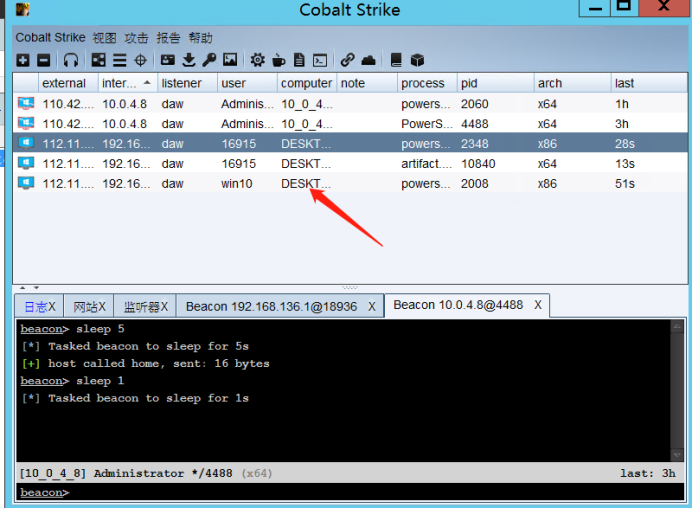Open the Cobalt Strike menu
Image resolution: width=692 pixels, height=508 pixels.
point(50,38)
